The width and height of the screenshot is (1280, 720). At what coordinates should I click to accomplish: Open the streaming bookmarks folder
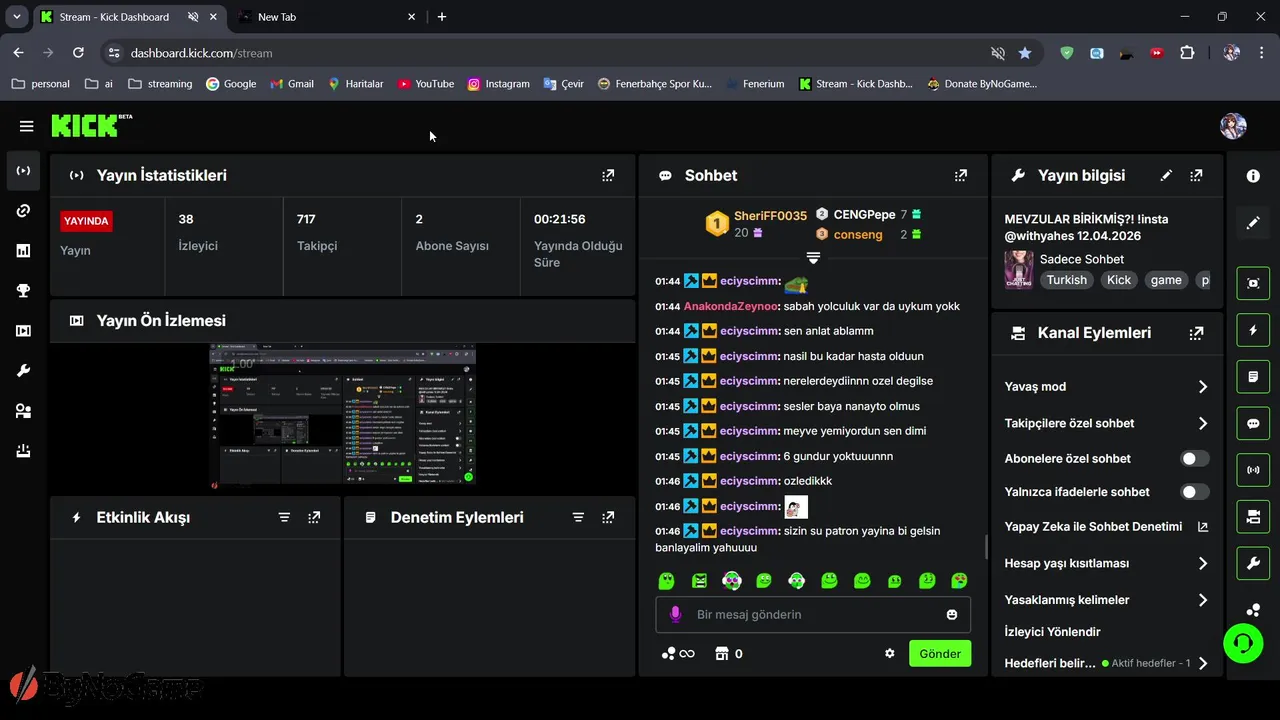(x=160, y=84)
